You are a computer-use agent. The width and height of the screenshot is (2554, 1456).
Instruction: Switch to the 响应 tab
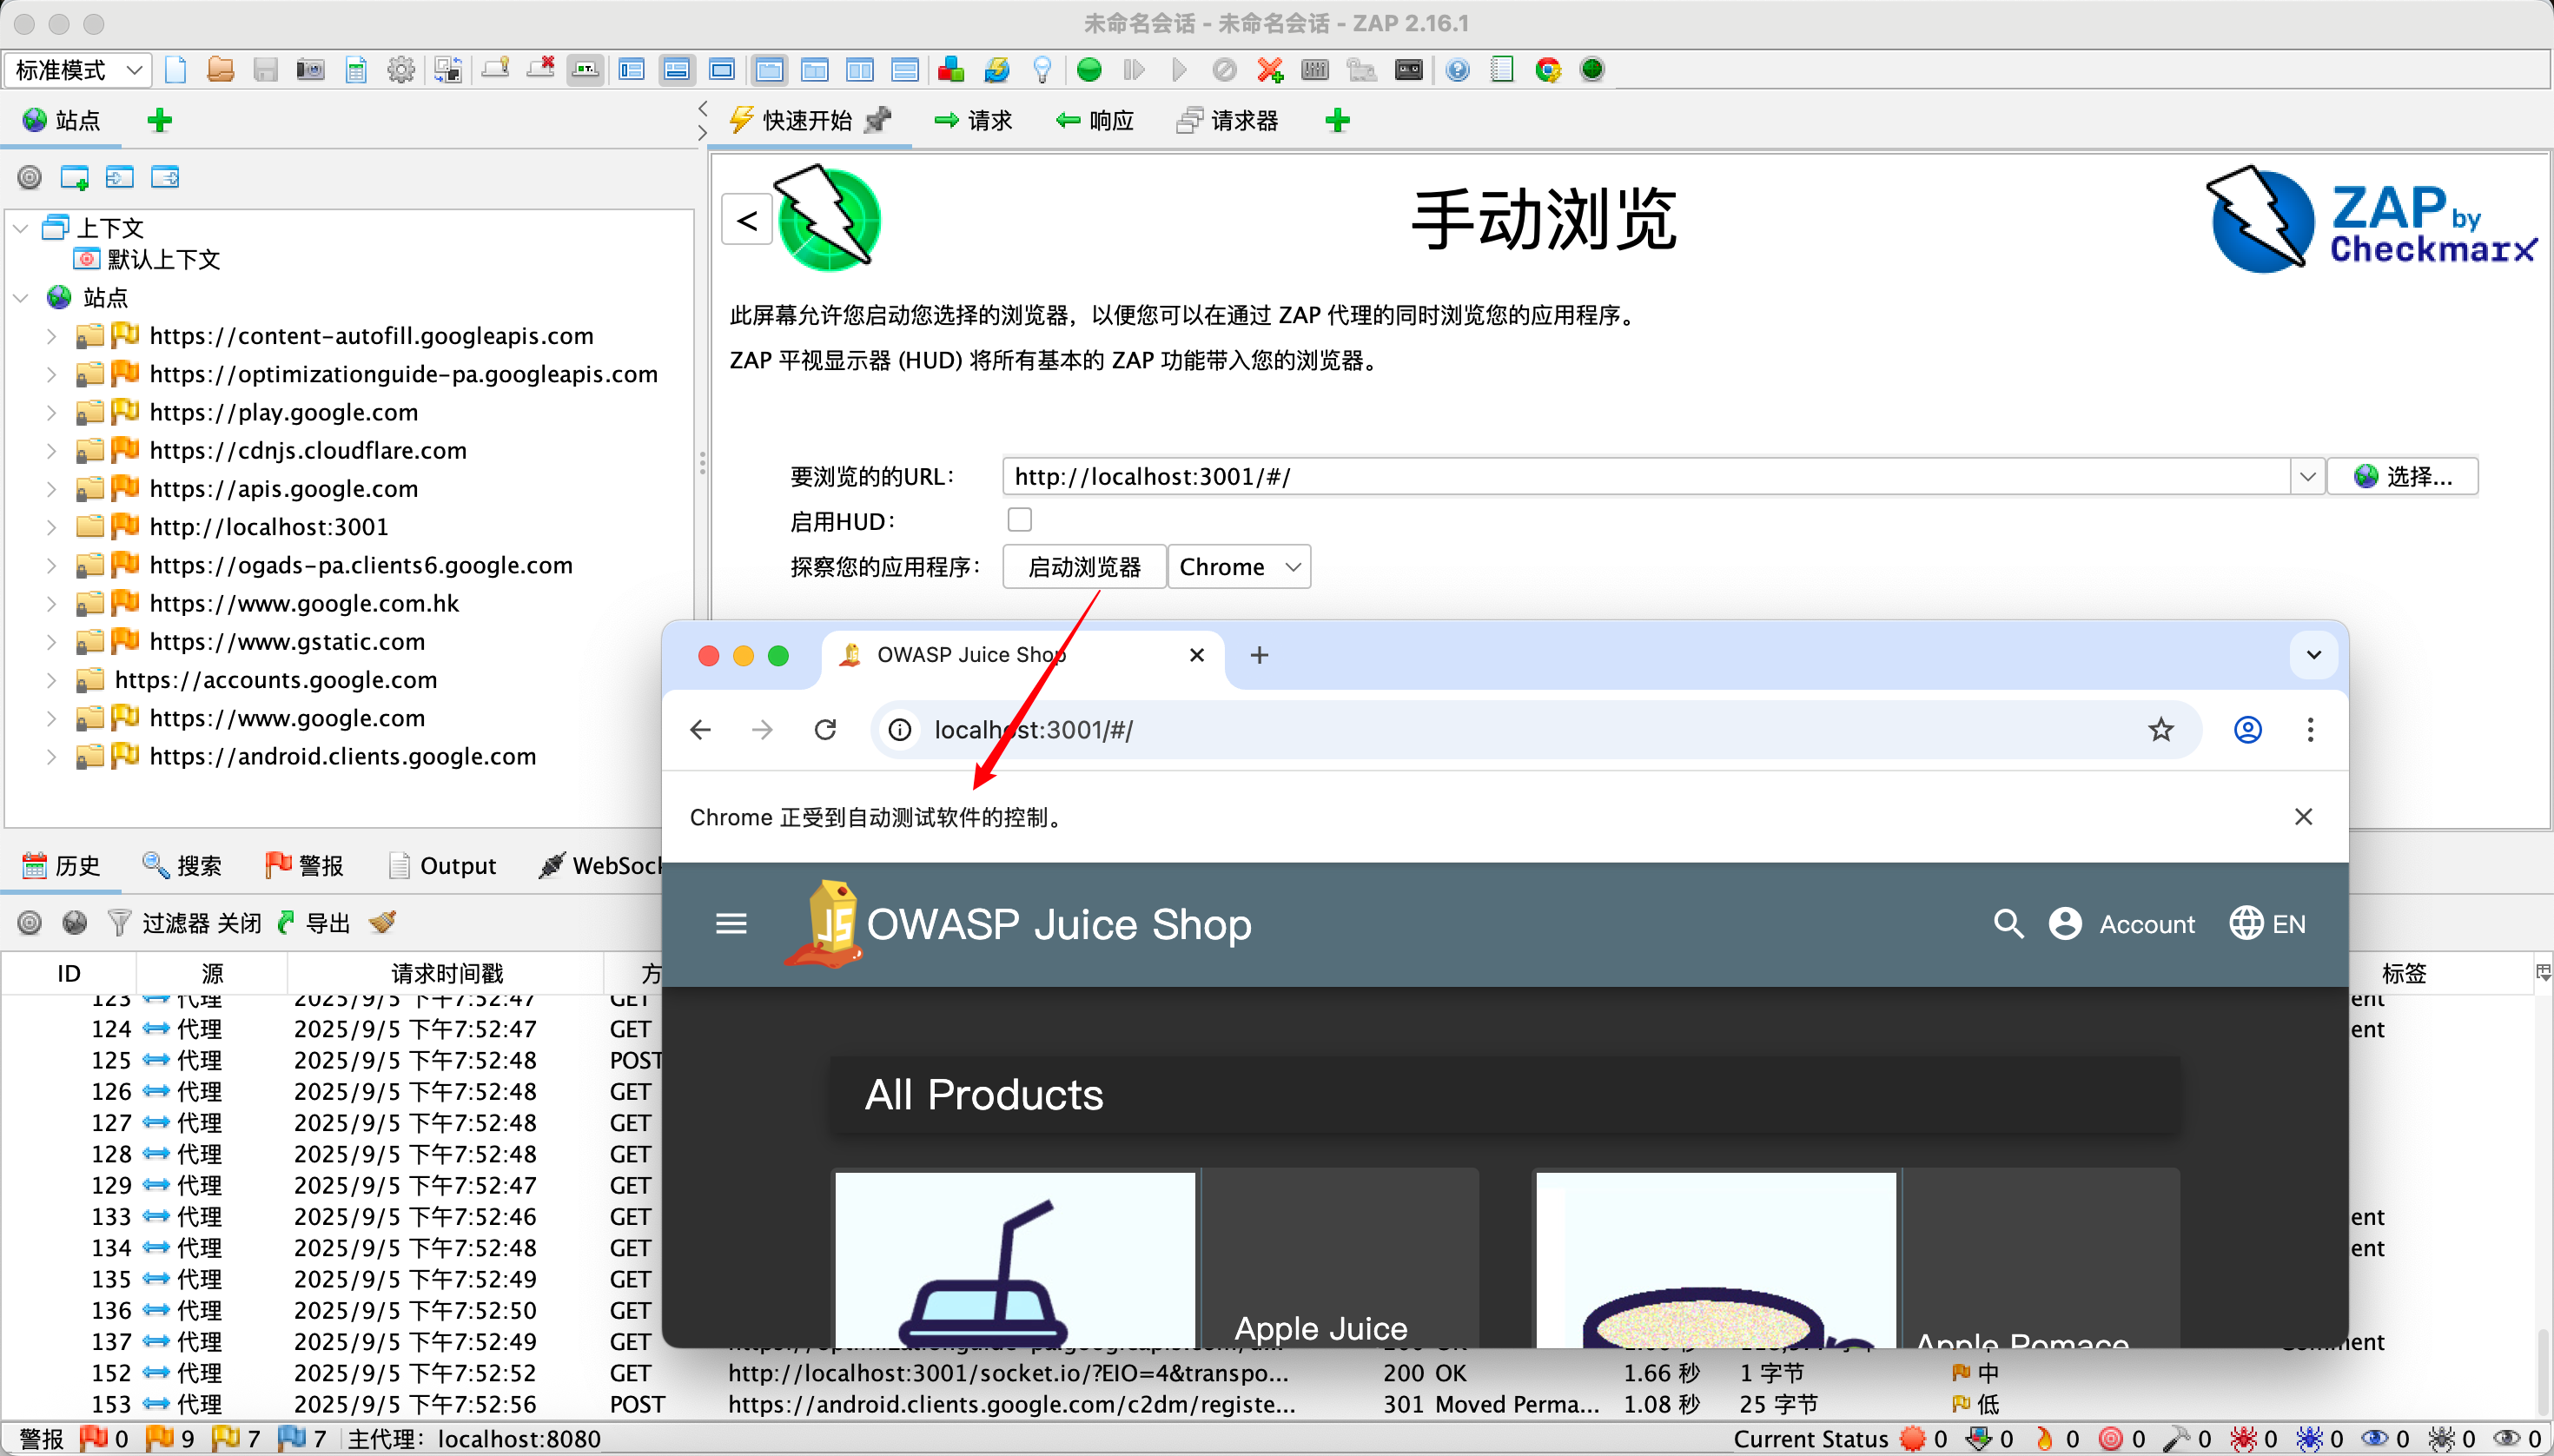(x=1095, y=121)
